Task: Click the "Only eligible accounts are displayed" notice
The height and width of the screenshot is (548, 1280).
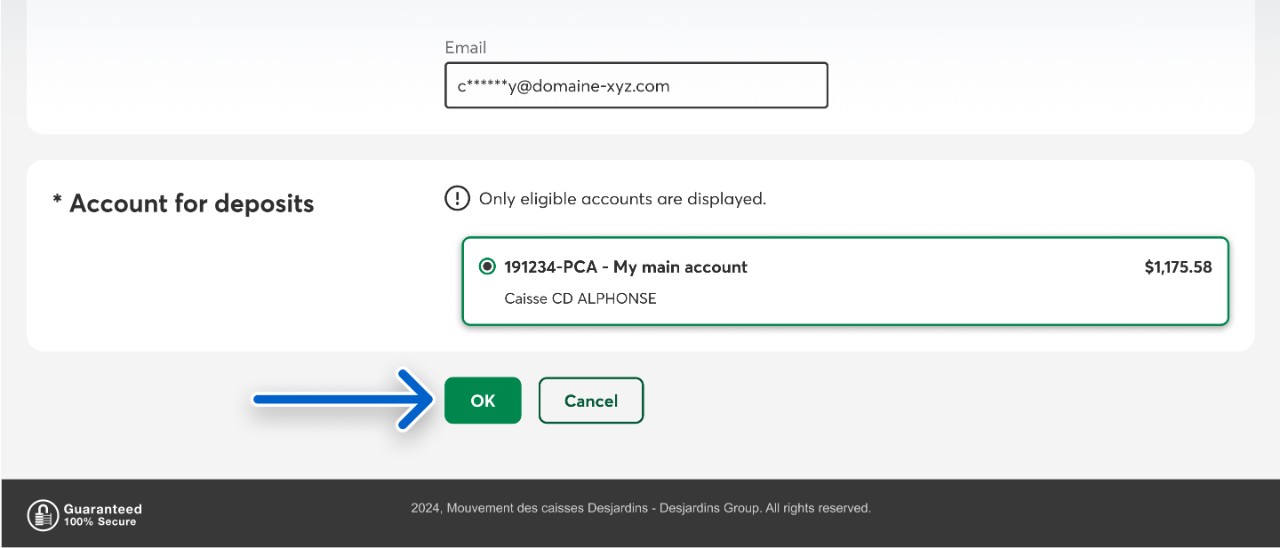Action: [622, 198]
